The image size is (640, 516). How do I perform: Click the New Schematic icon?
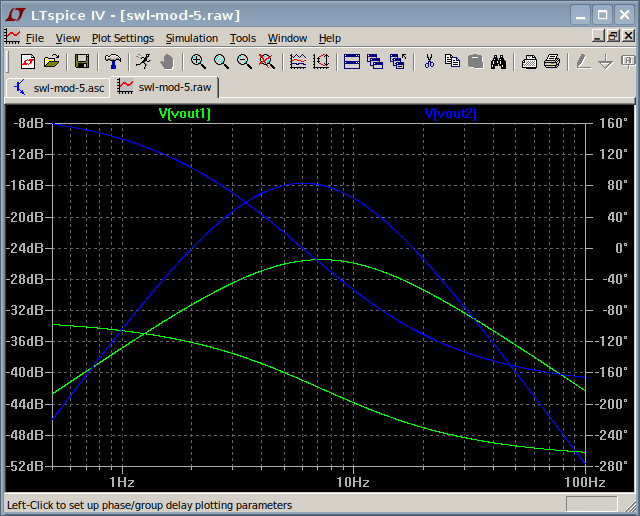[x=27, y=61]
